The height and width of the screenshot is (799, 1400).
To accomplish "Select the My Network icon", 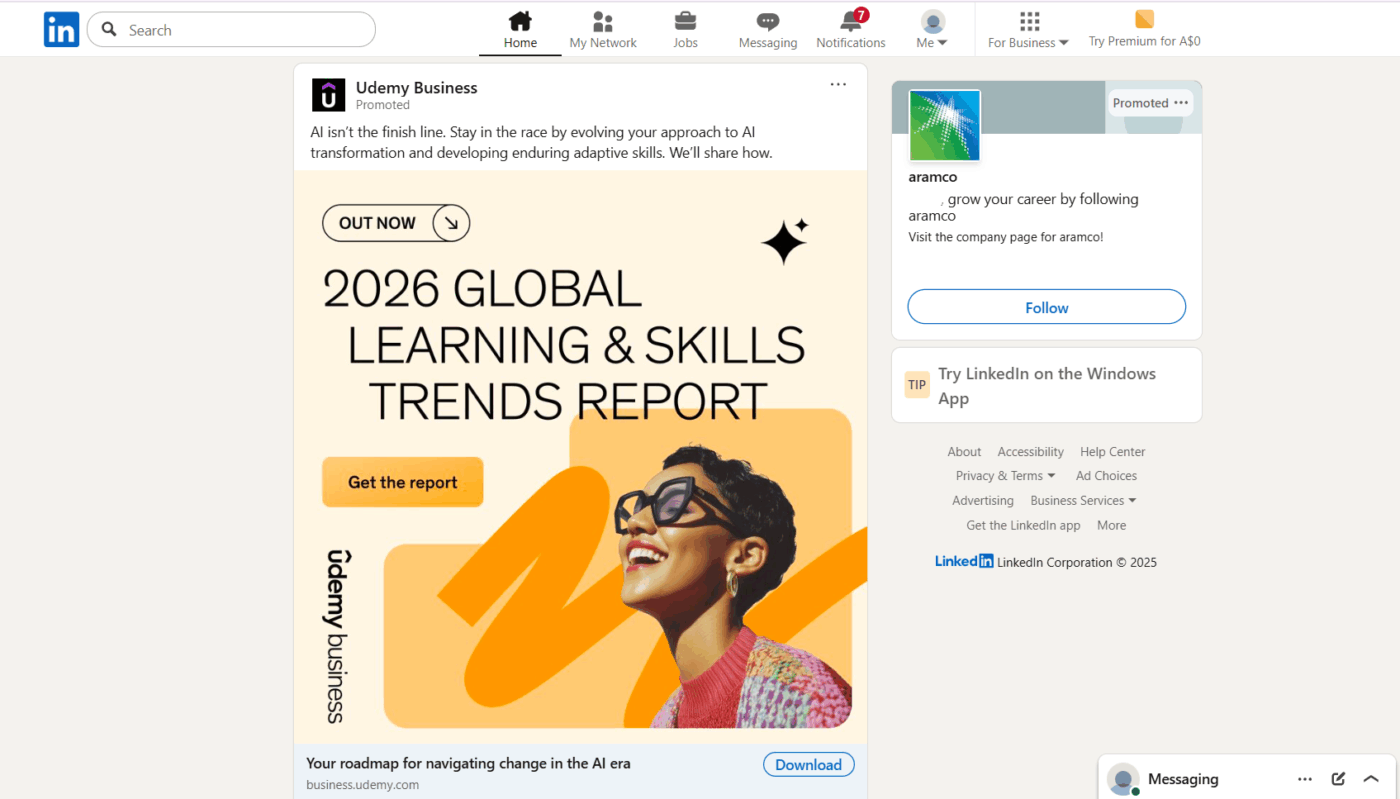I will pos(602,22).
